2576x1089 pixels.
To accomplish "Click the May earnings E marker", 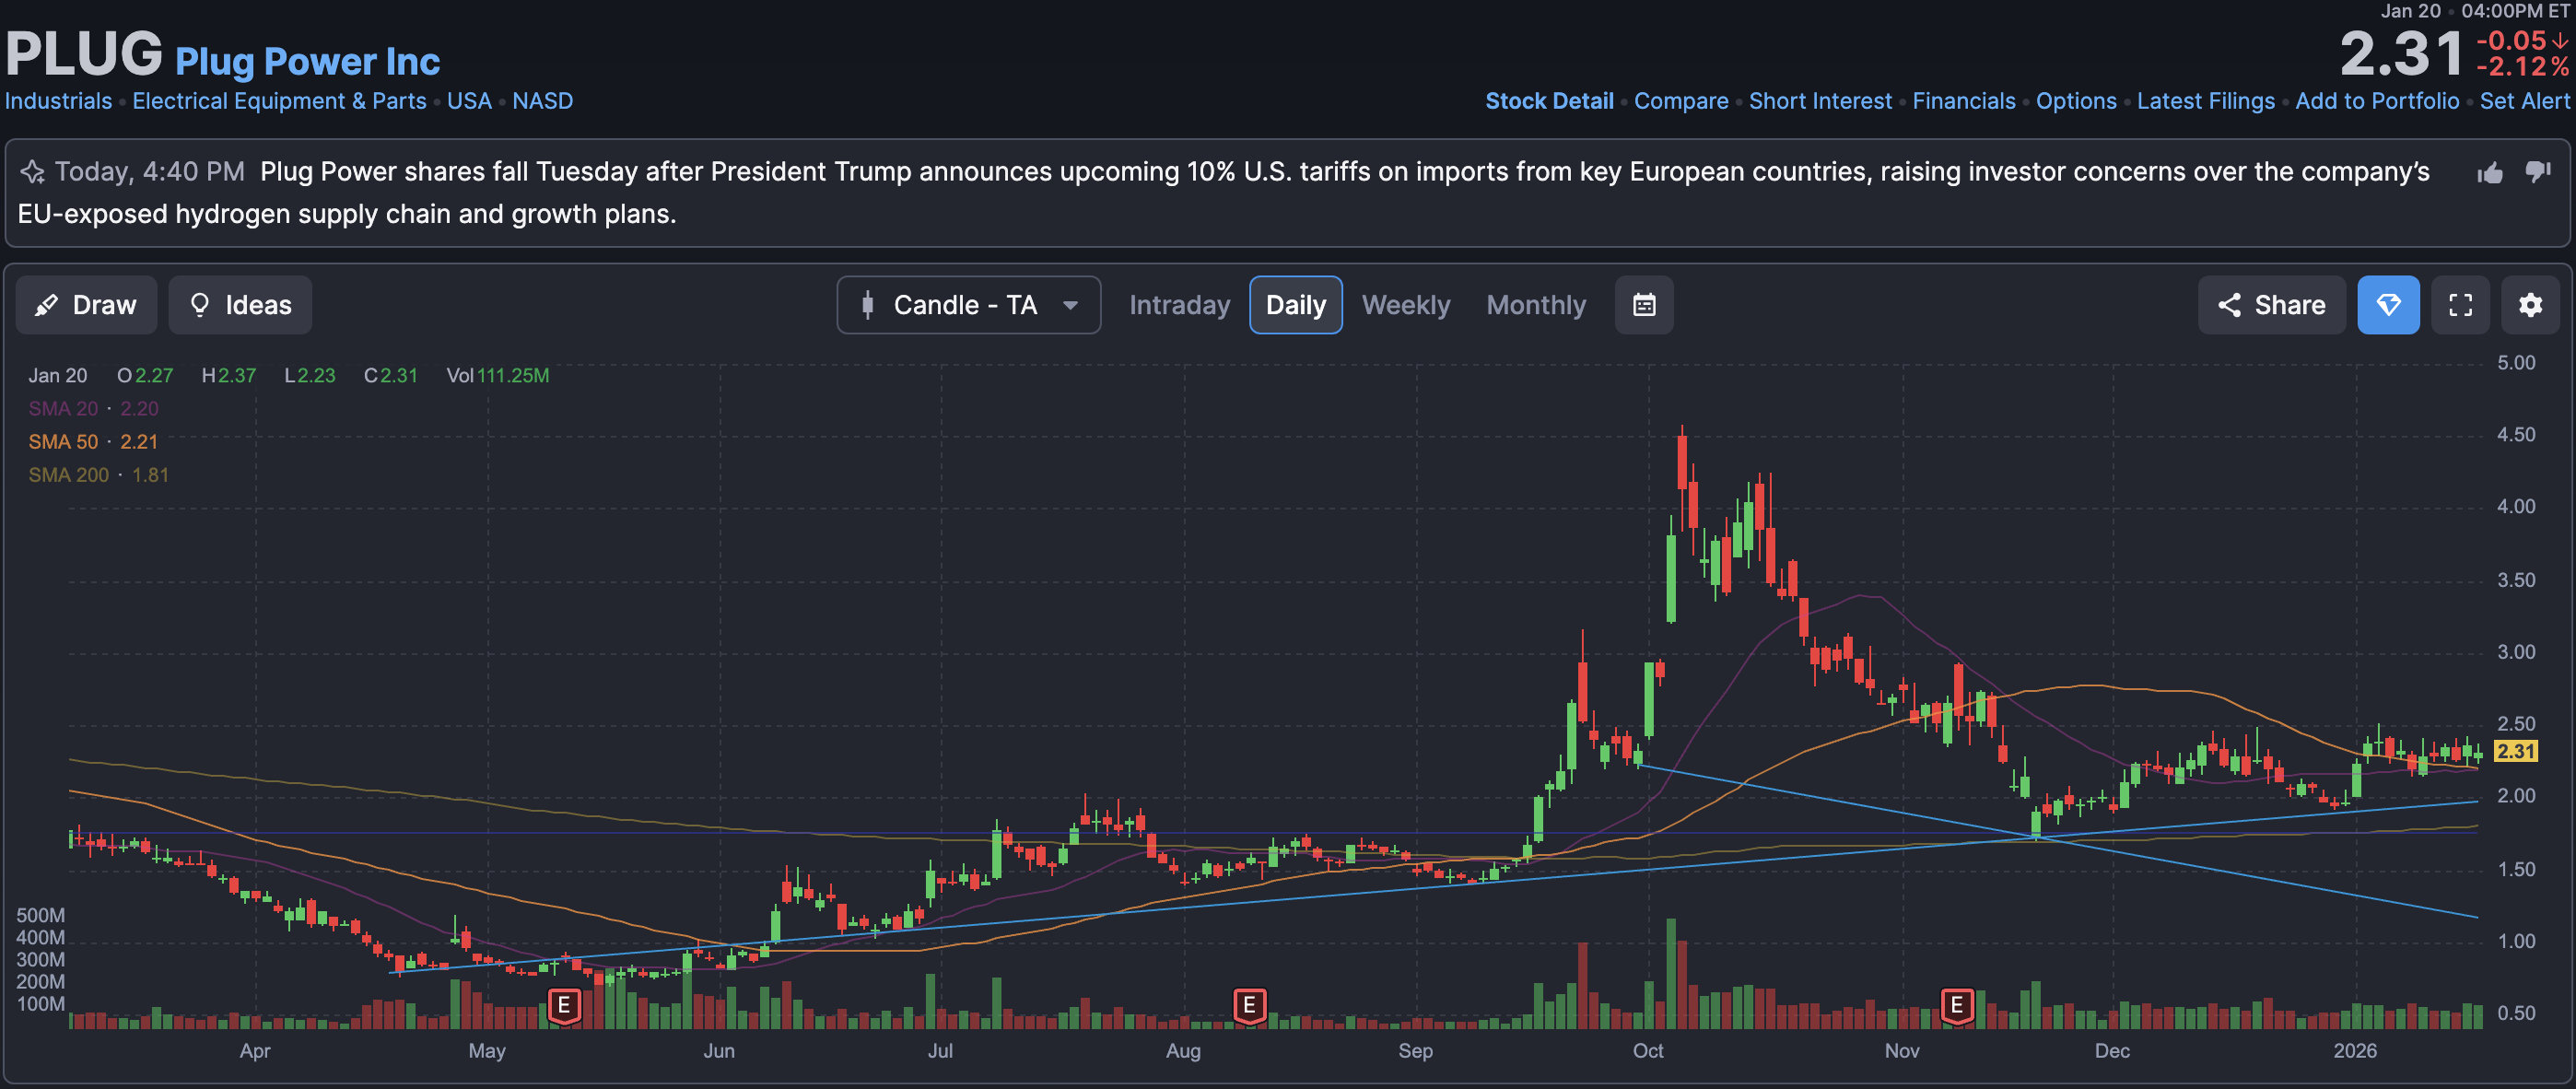I will click(x=564, y=1004).
